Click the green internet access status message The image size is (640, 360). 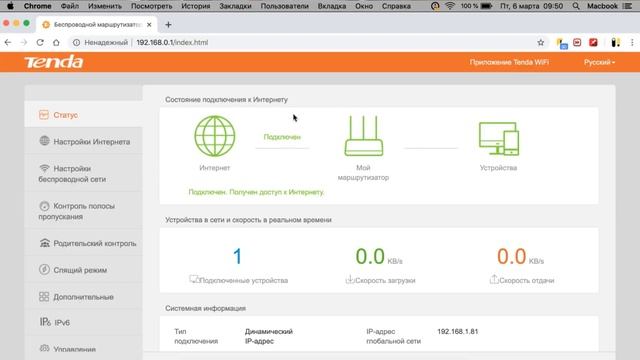[x=256, y=192]
